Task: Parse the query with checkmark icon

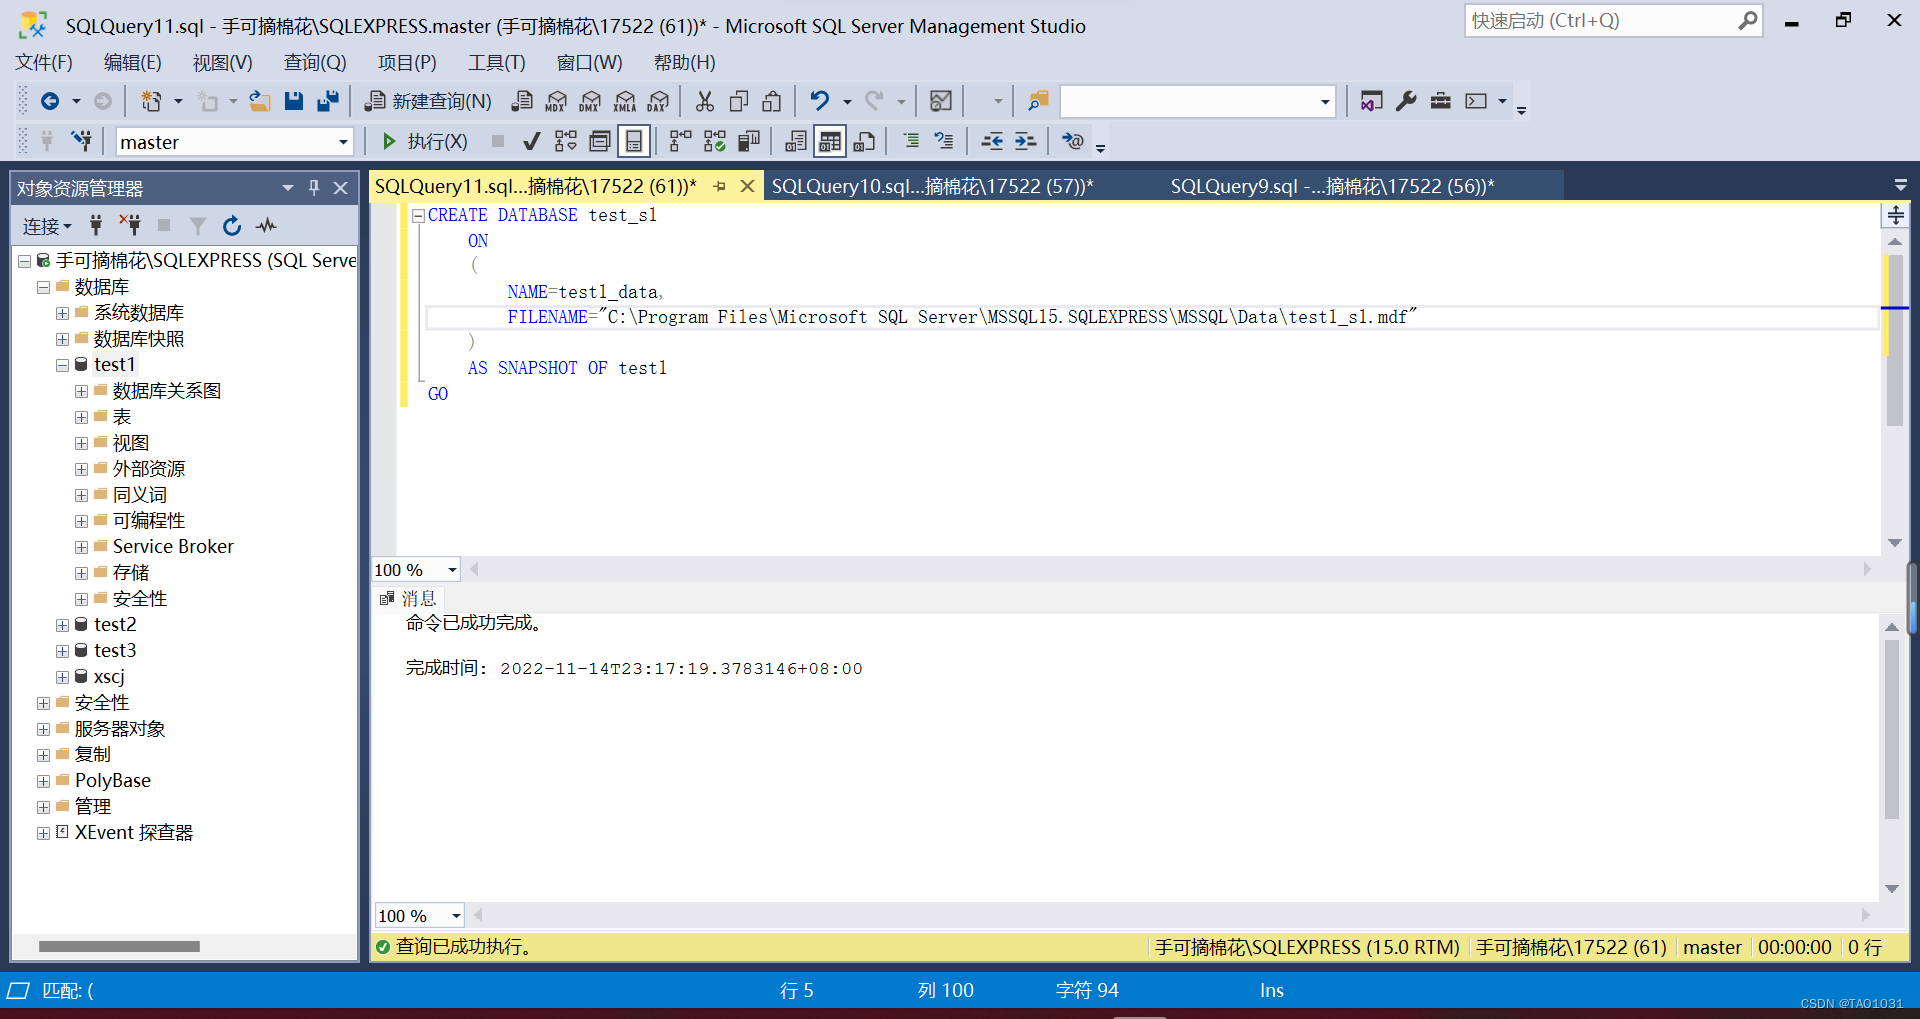Action: pos(531,141)
